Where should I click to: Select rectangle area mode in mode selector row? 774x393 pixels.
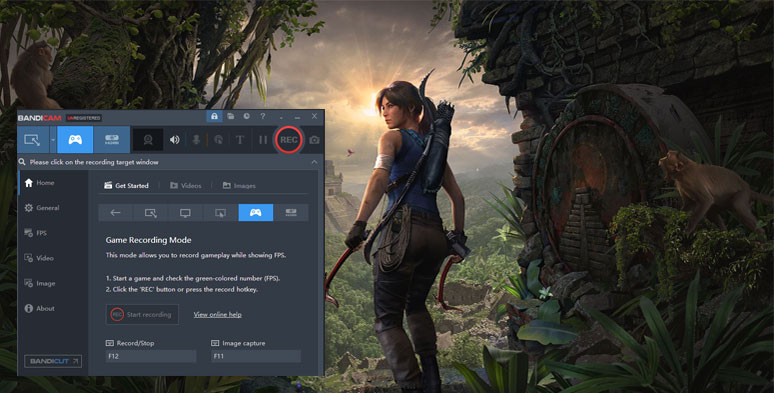pos(151,213)
